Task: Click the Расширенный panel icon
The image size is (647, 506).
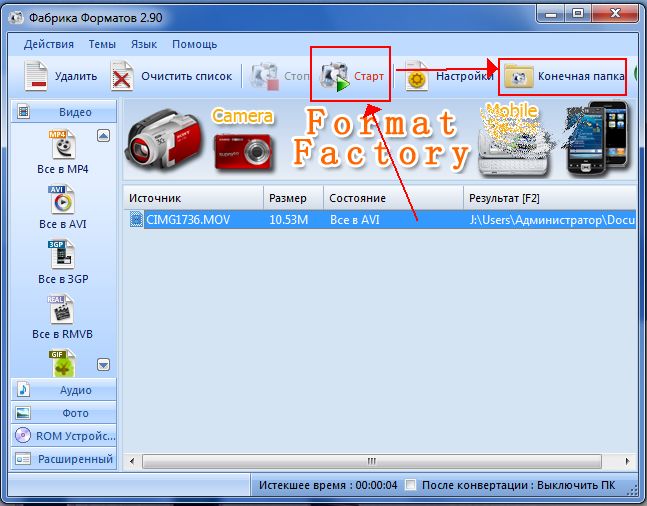Action: [x=23, y=459]
